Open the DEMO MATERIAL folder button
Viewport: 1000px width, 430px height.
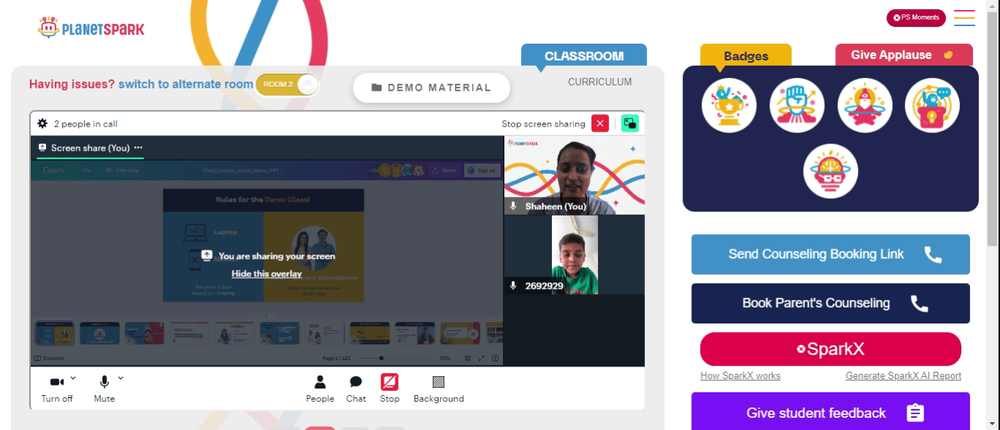pyautogui.click(x=431, y=87)
